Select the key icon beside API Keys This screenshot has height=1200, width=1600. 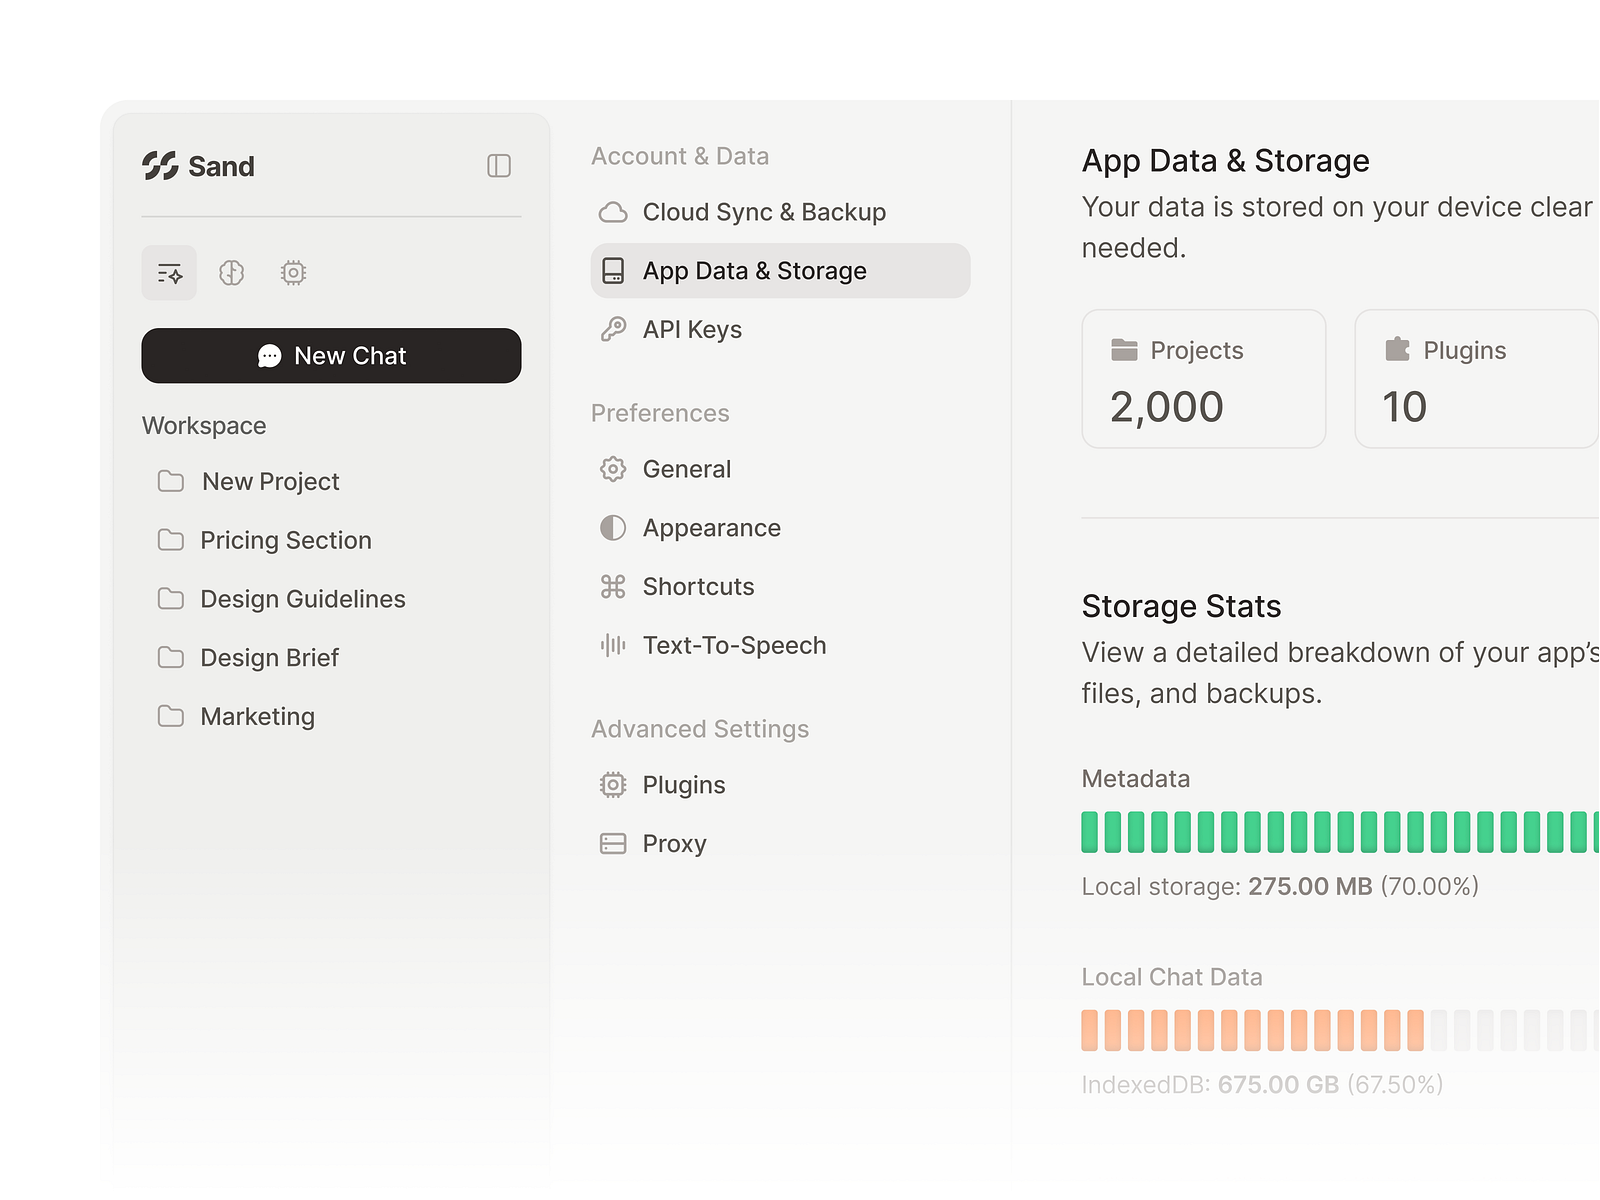(612, 329)
